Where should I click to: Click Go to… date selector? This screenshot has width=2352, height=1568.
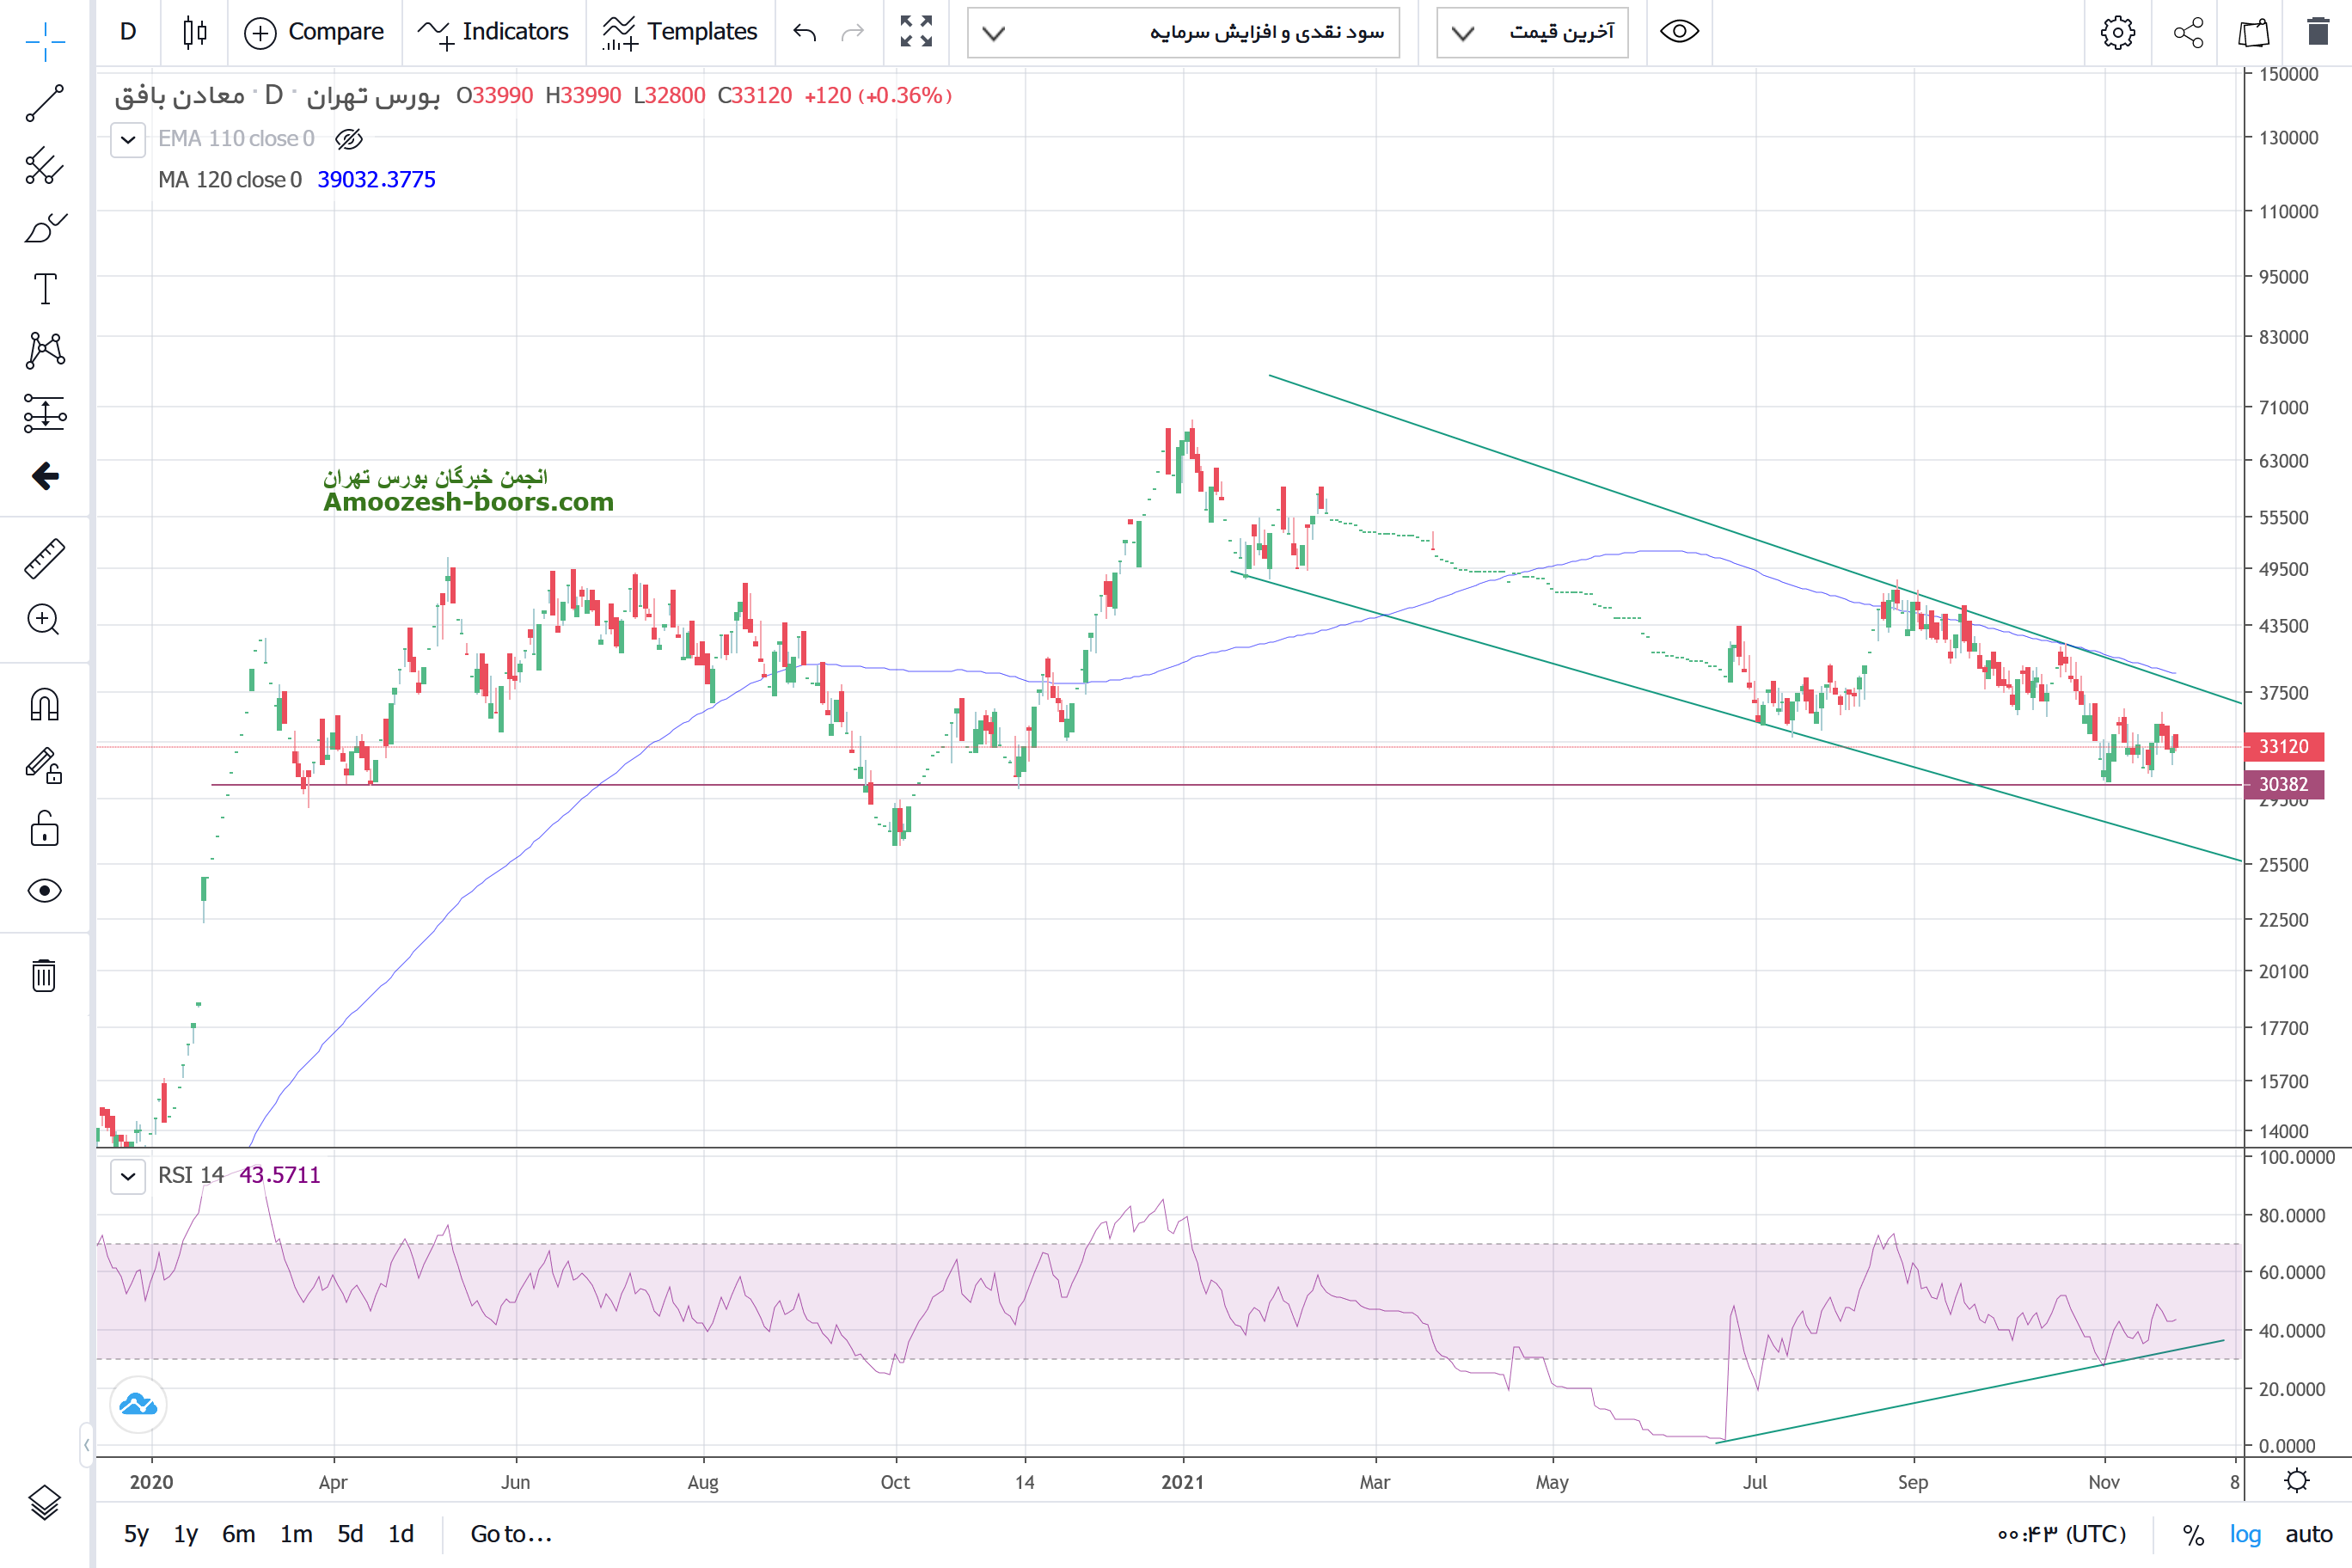click(x=511, y=1534)
